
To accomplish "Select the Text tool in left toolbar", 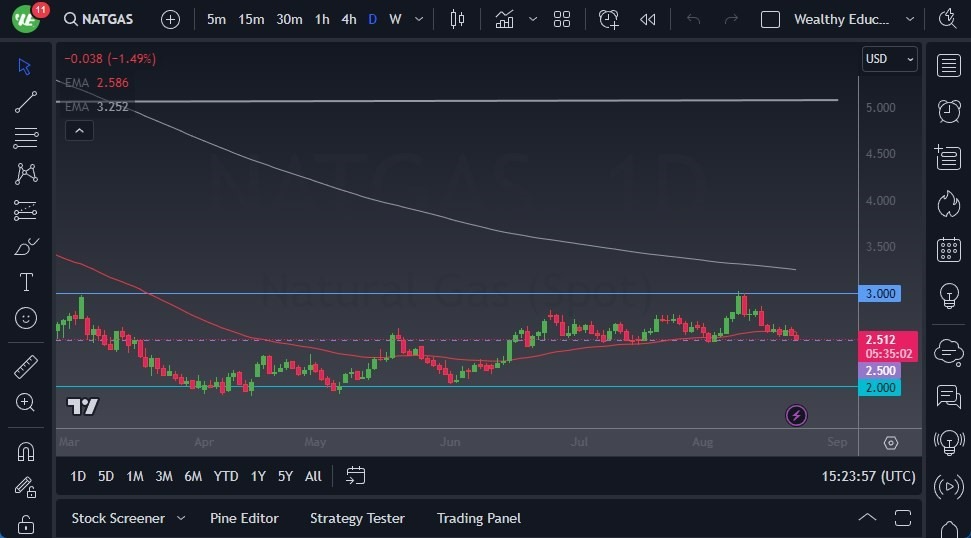I will point(26,282).
